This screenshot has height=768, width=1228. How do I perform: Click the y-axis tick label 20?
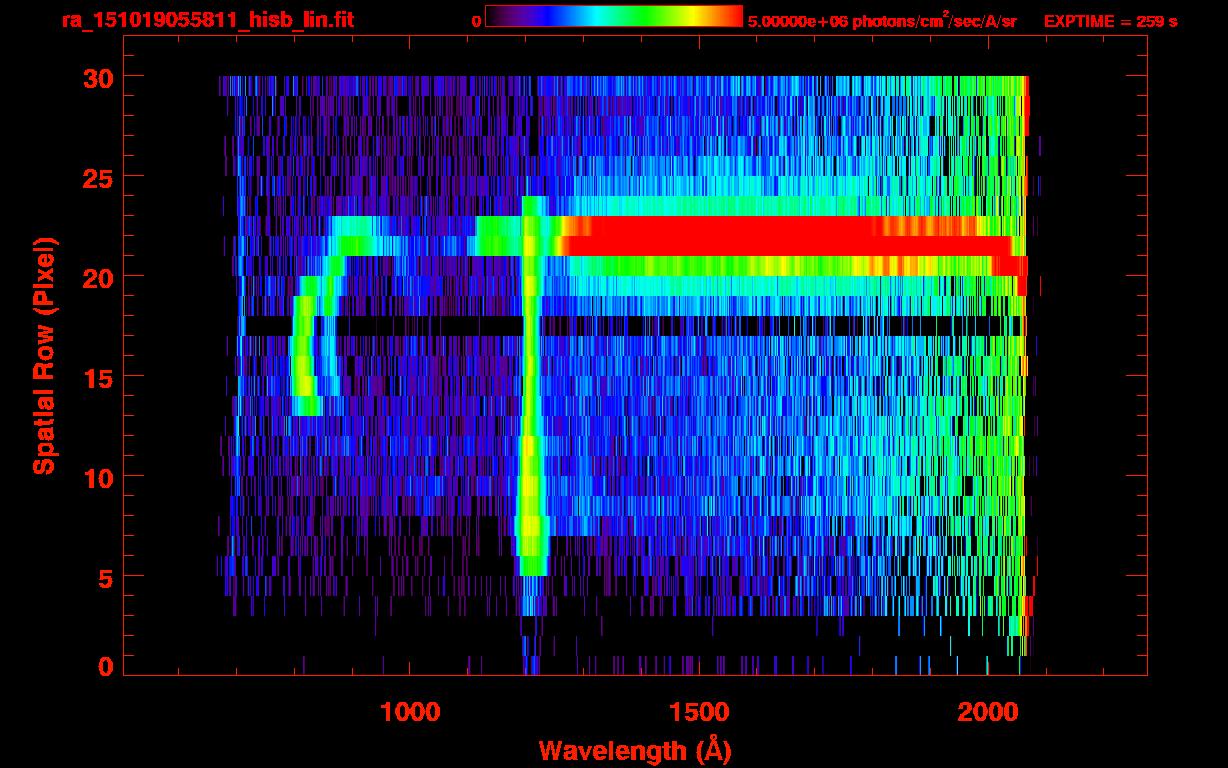coord(97,277)
